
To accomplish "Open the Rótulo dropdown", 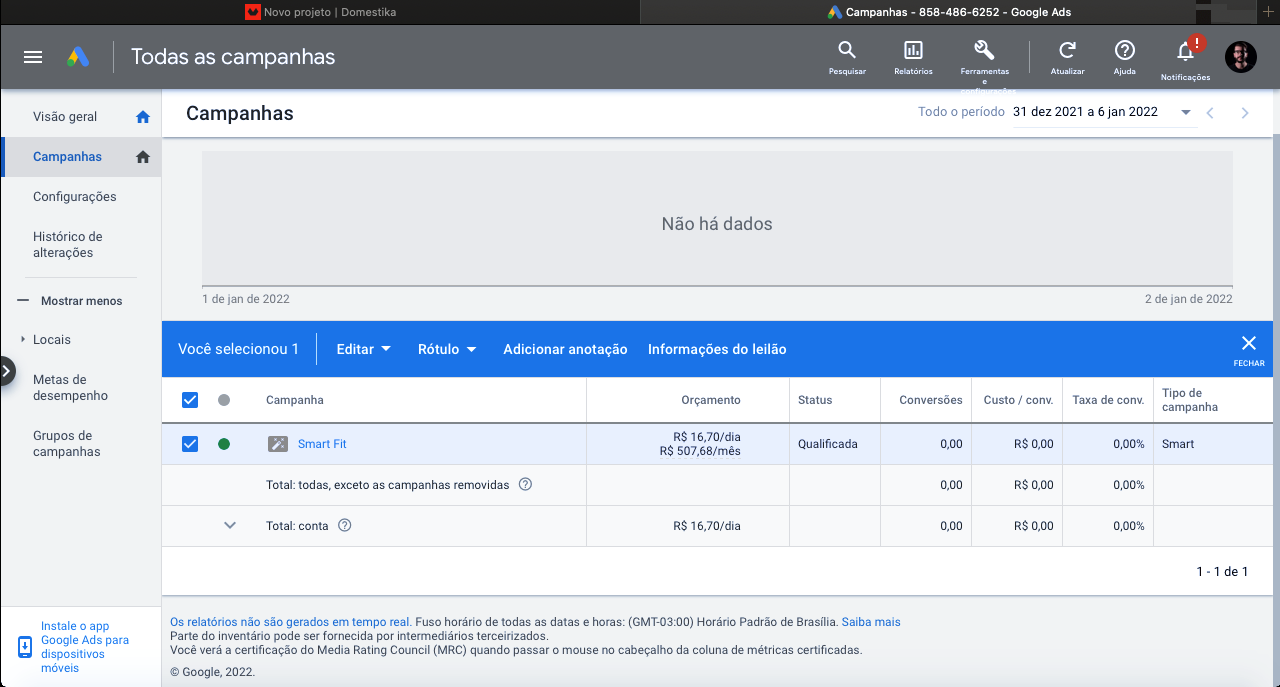I will point(447,349).
